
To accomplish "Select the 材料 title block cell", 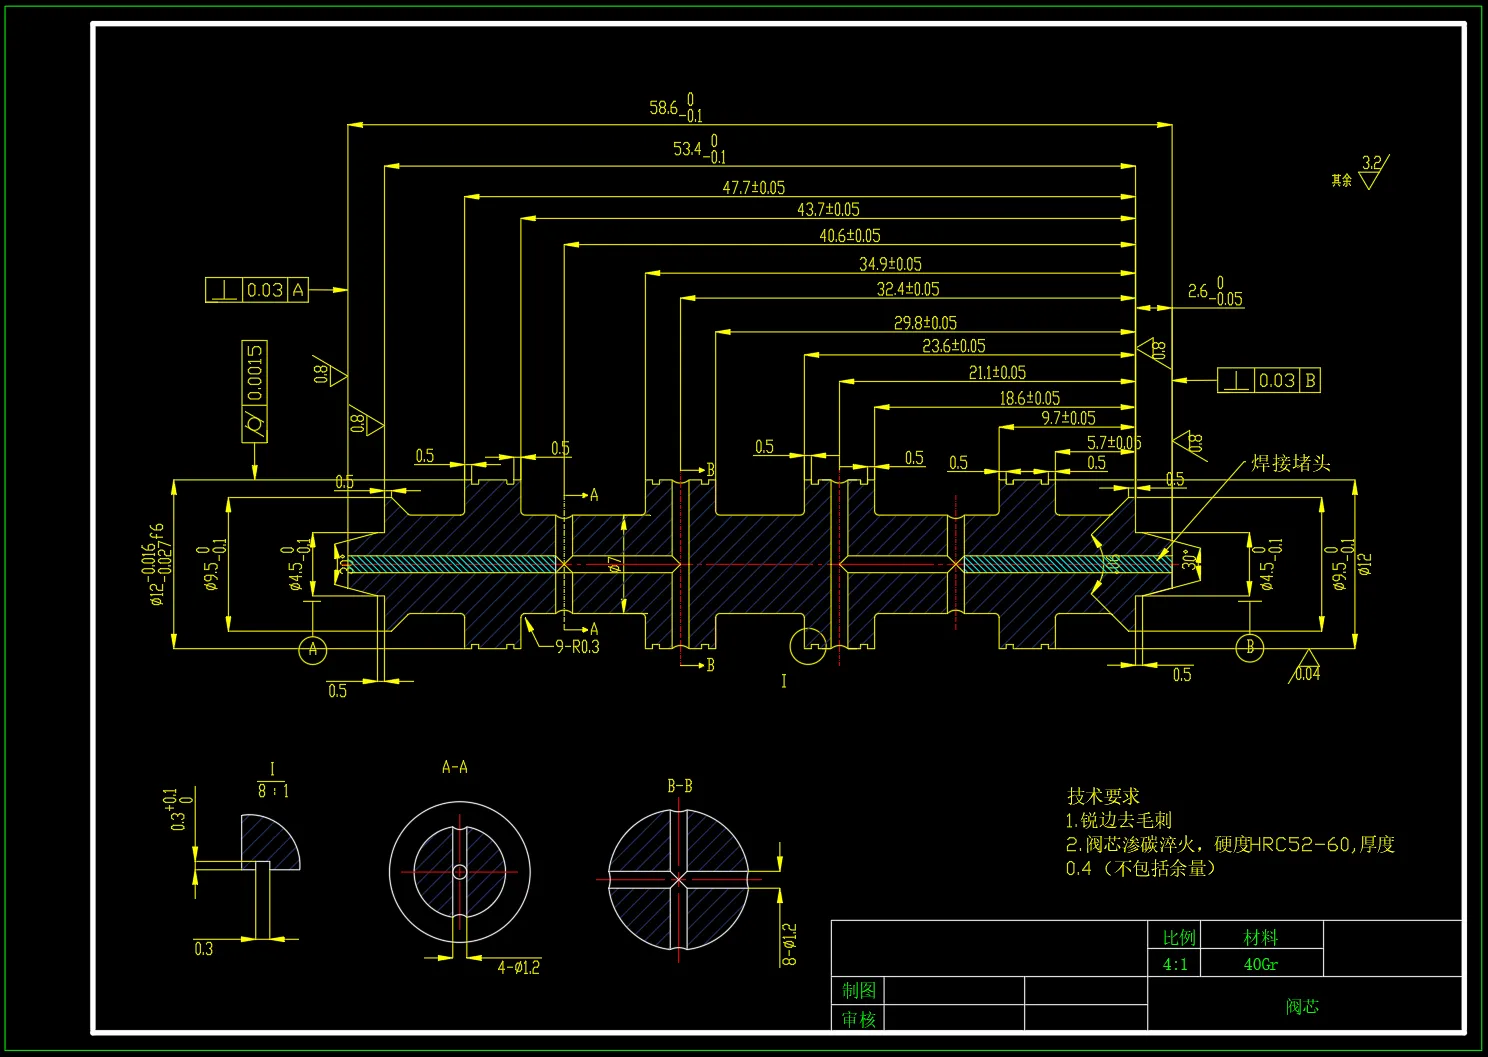I will 1261,937.
